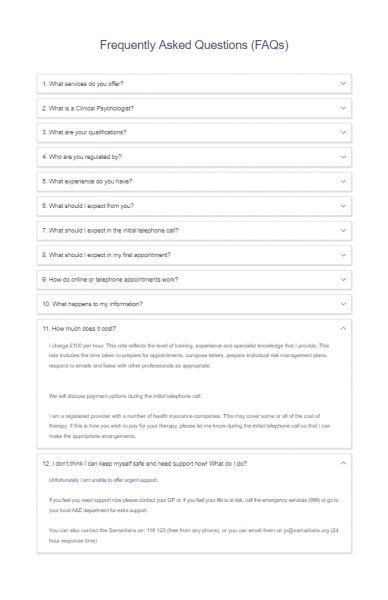Select the 'Who are you regulated by?' heading
This screenshot has height=600, width=388.
point(82,157)
